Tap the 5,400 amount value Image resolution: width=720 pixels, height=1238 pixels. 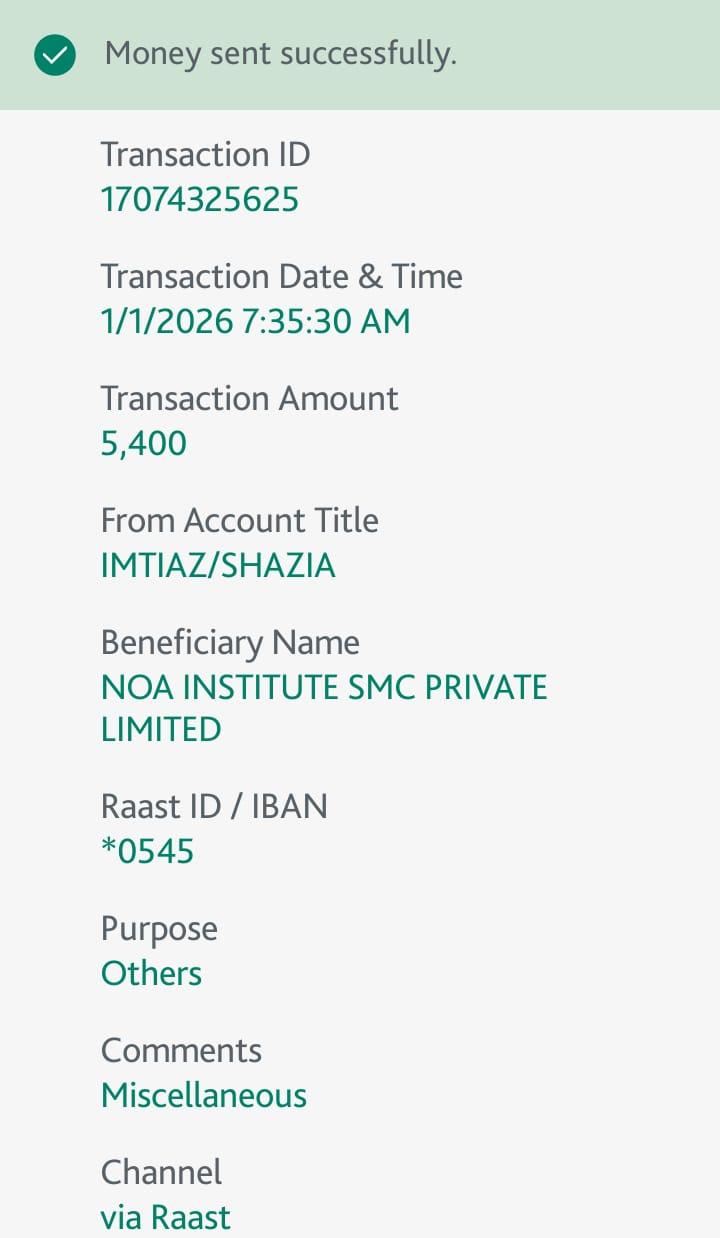pyautogui.click(x=143, y=444)
